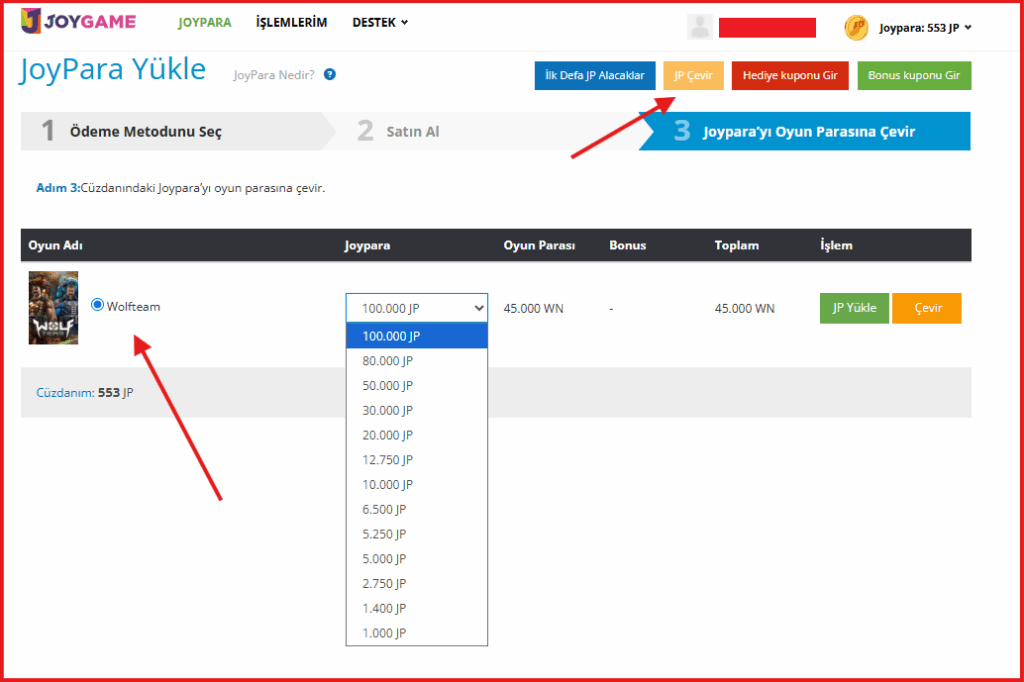Choose 12.750 JP from the list
1024x682 pixels.
point(417,460)
